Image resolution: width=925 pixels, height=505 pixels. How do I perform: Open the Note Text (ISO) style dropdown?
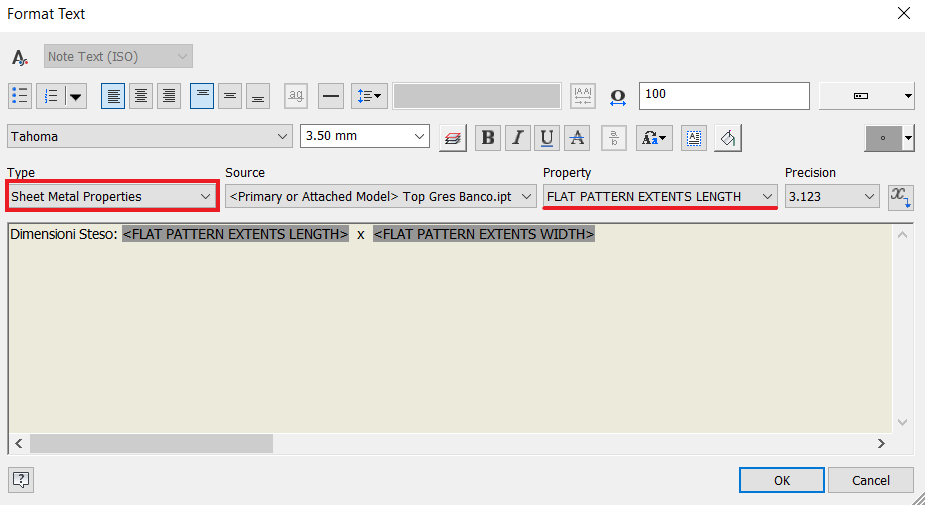click(x=118, y=57)
